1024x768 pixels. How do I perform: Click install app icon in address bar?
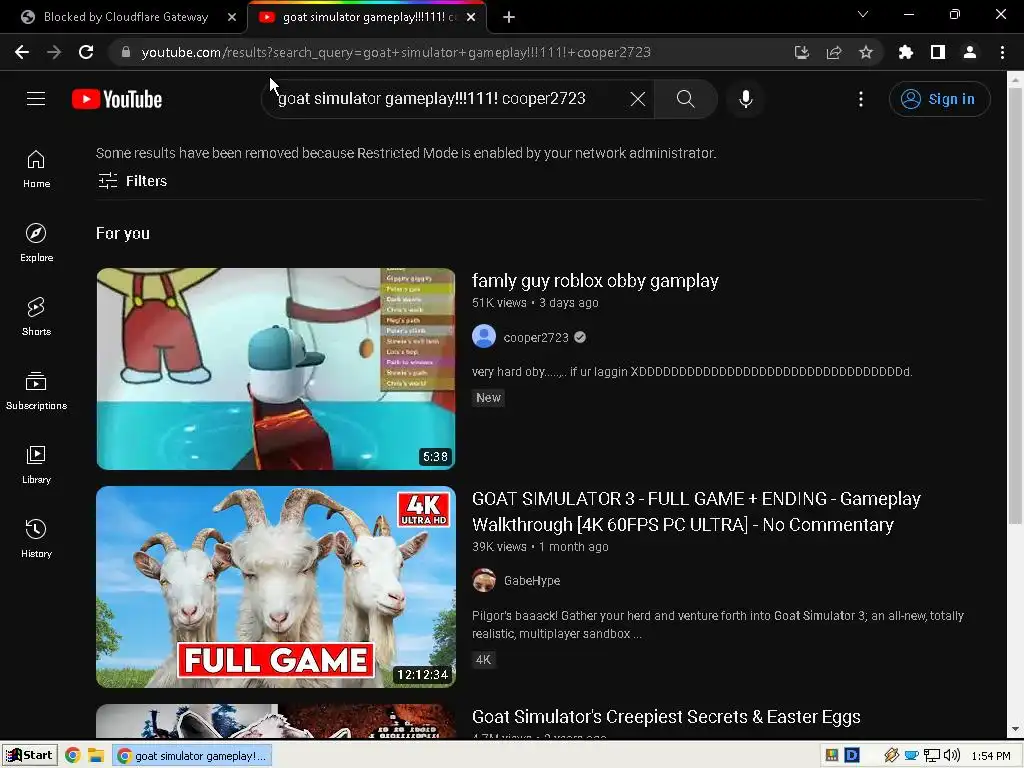click(801, 52)
